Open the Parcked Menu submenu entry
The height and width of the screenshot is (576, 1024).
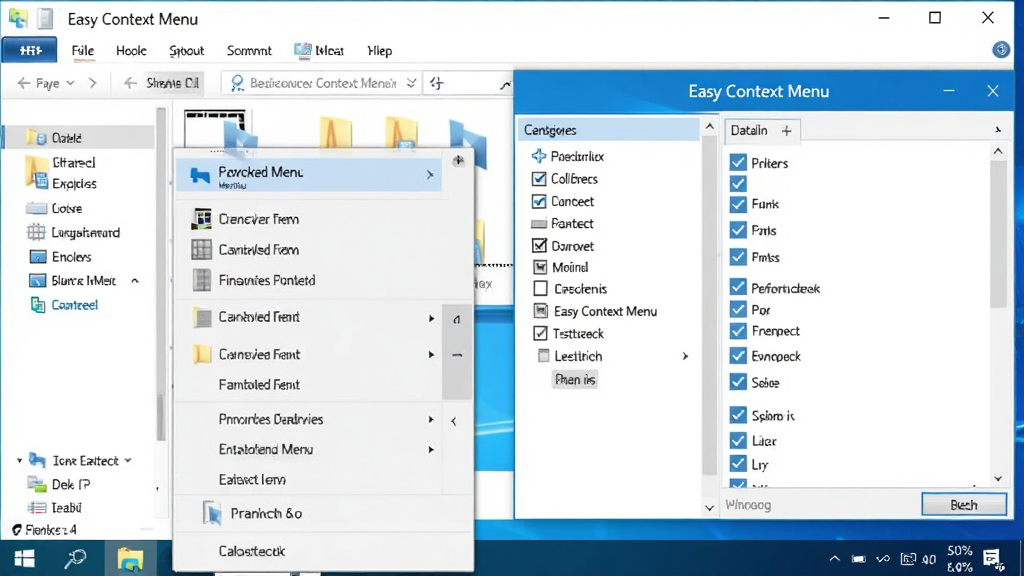309,175
